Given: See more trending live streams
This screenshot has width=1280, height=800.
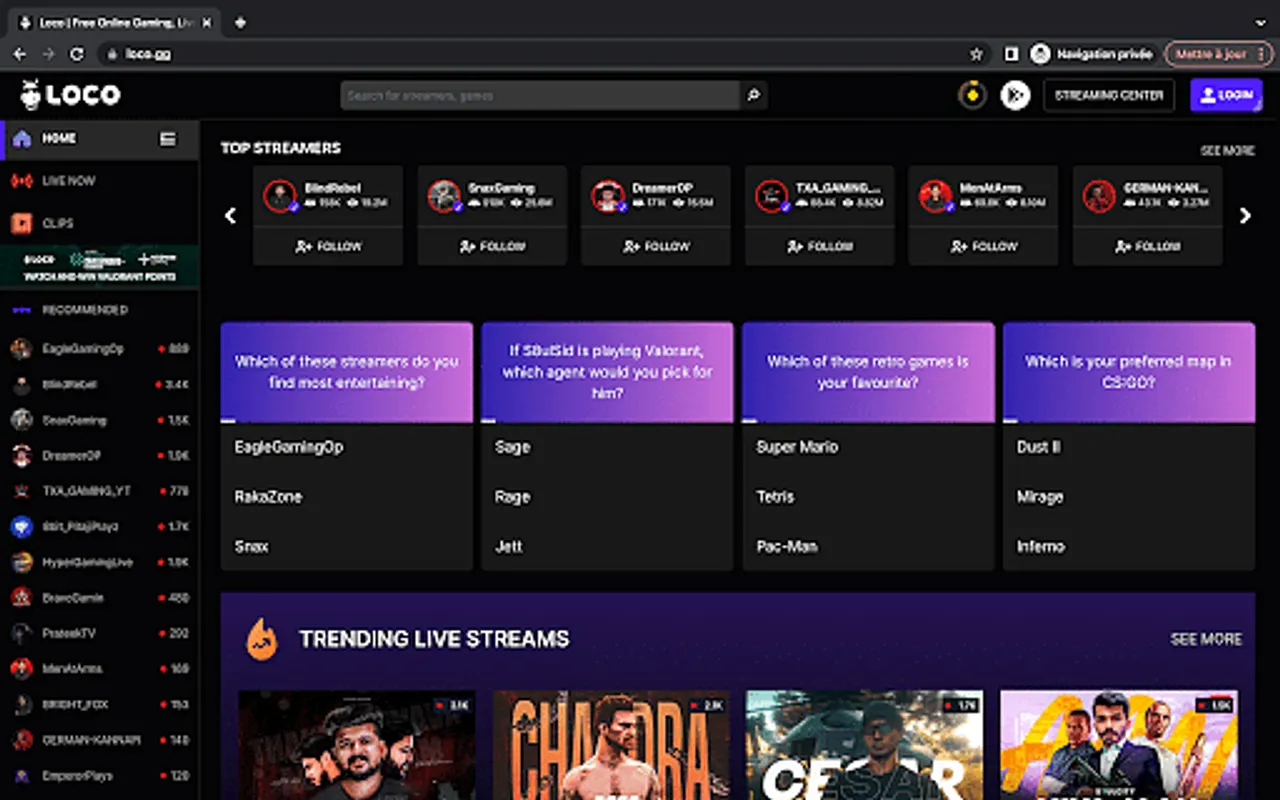Looking at the screenshot, I should tap(1206, 639).
